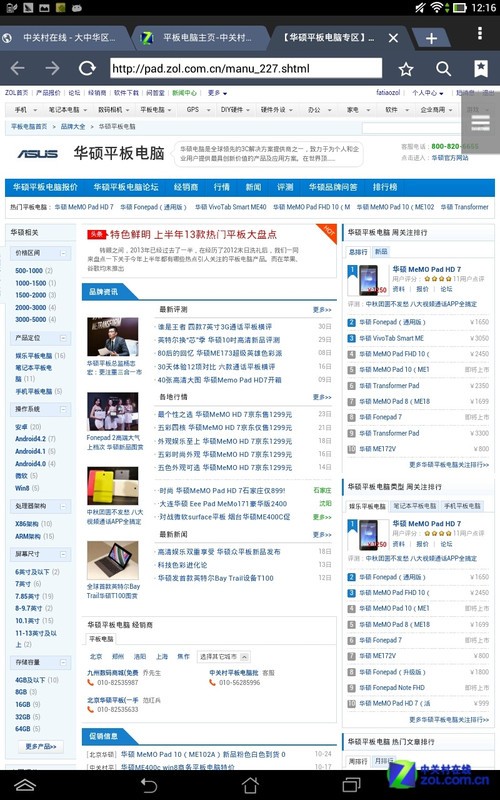The width and height of the screenshot is (500, 800).
Task: Collapse the 存储容量 filter section
Action: [x=63, y=662]
